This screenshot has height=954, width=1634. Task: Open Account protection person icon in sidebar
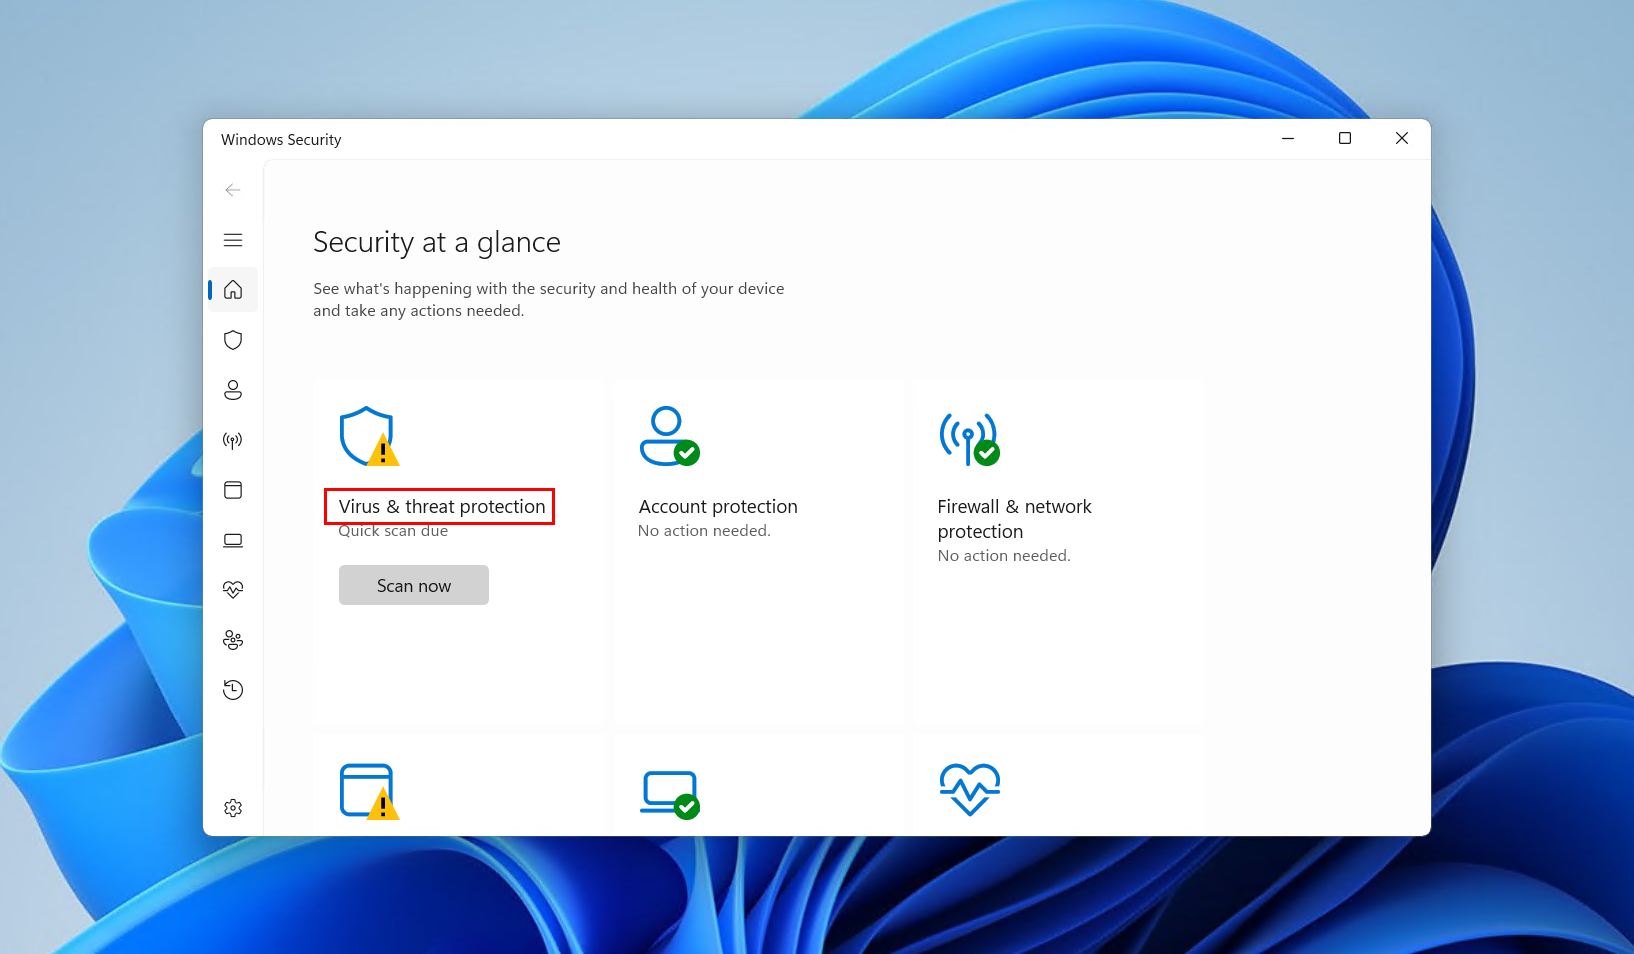(x=233, y=390)
